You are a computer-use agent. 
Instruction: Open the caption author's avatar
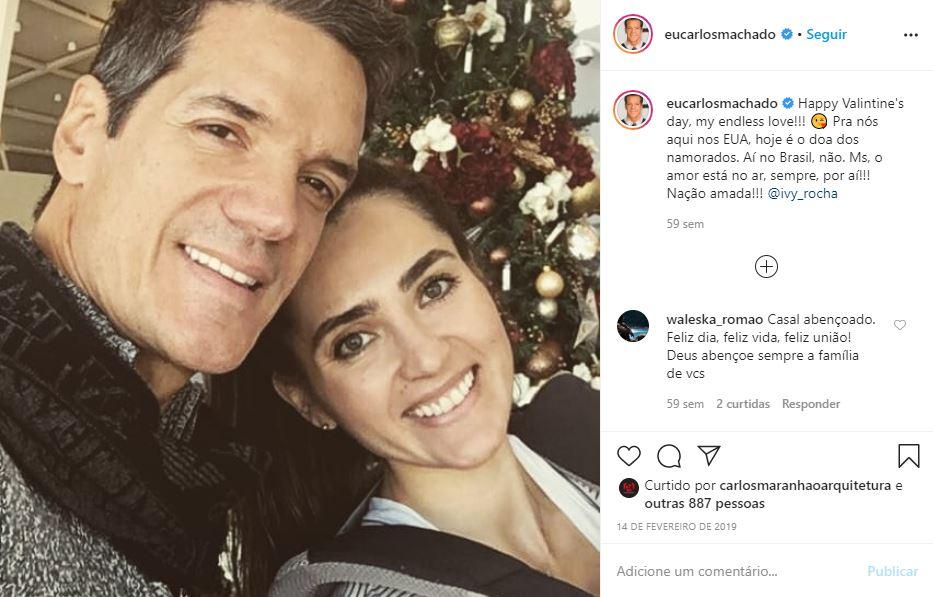633,110
